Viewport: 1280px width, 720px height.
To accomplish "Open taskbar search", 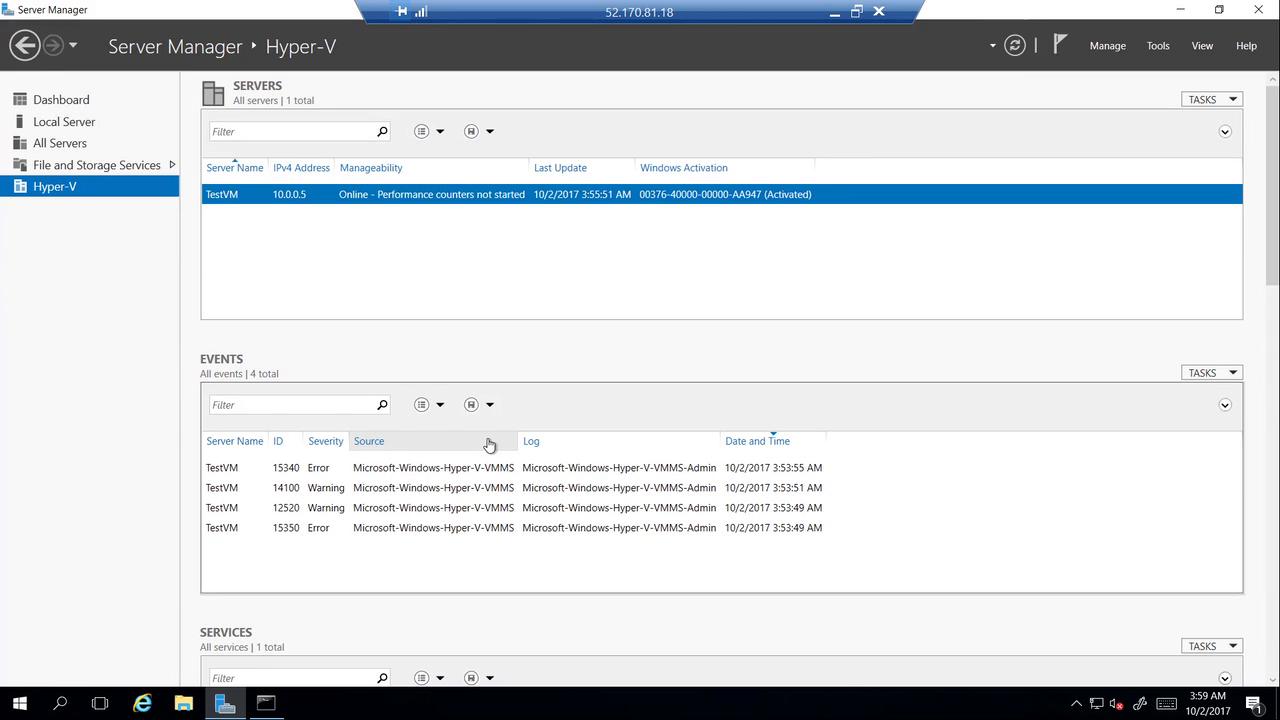I will pyautogui.click(x=59, y=703).
